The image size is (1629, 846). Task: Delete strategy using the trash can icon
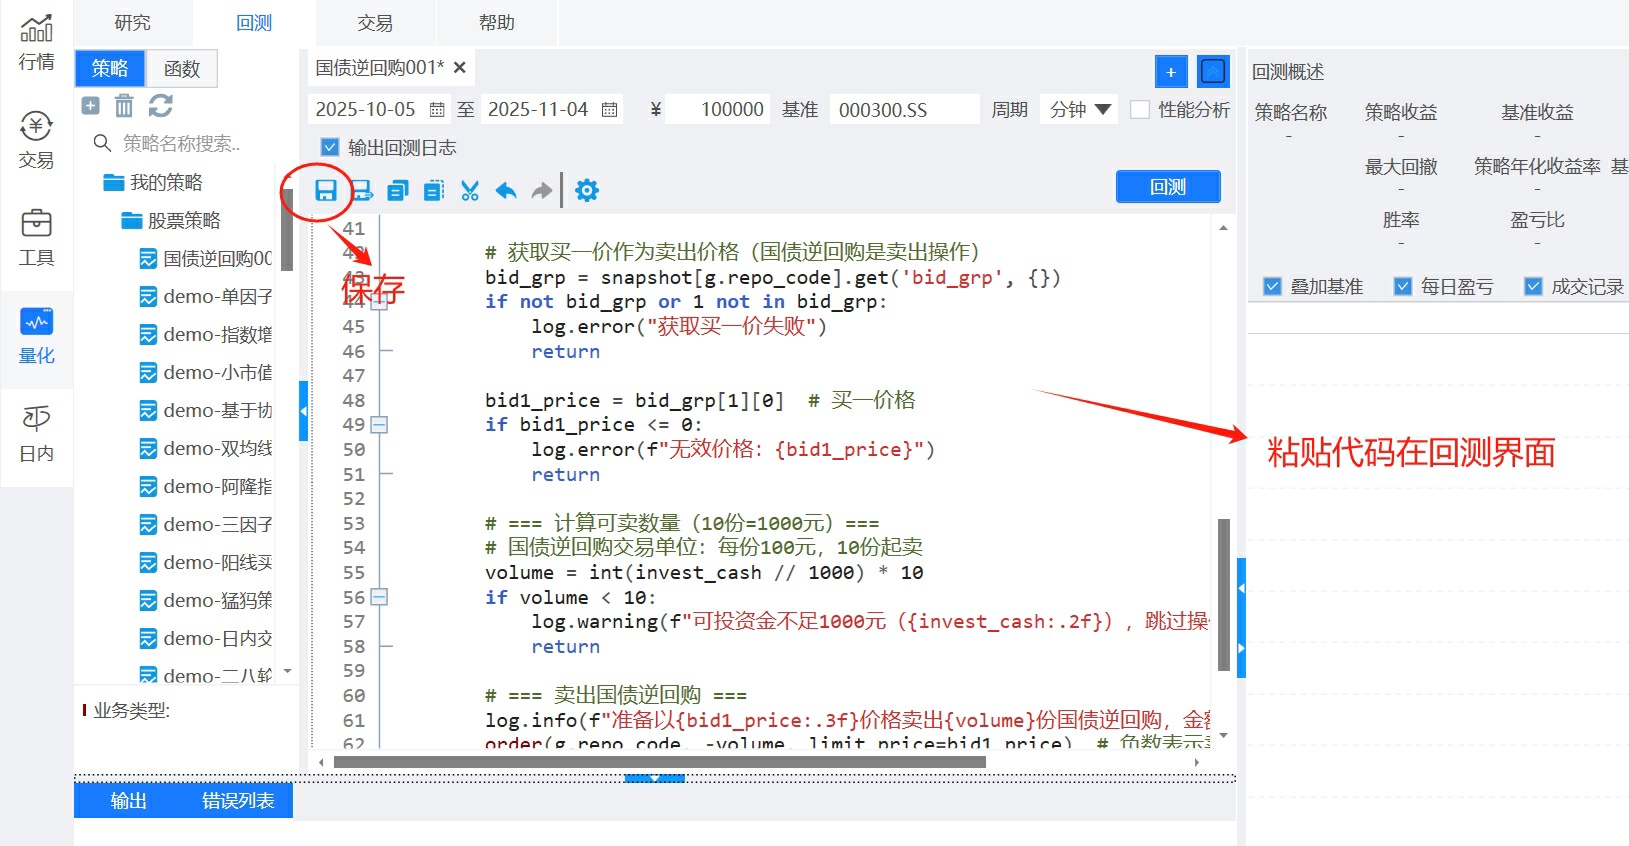(124, 106)
